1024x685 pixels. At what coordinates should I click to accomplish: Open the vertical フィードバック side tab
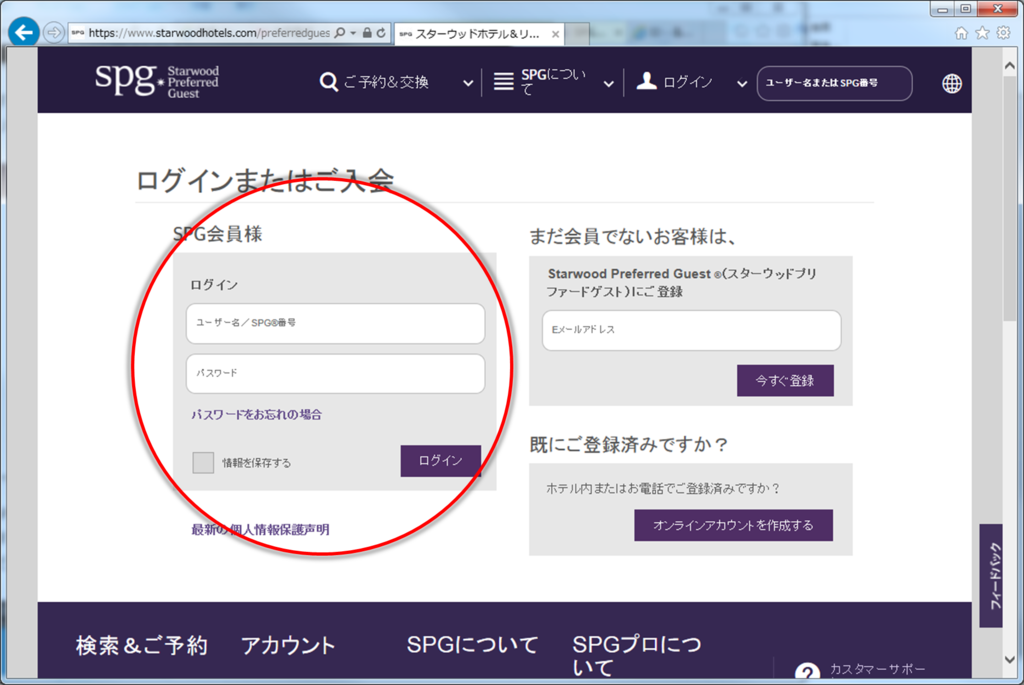(x=991, y=575)
